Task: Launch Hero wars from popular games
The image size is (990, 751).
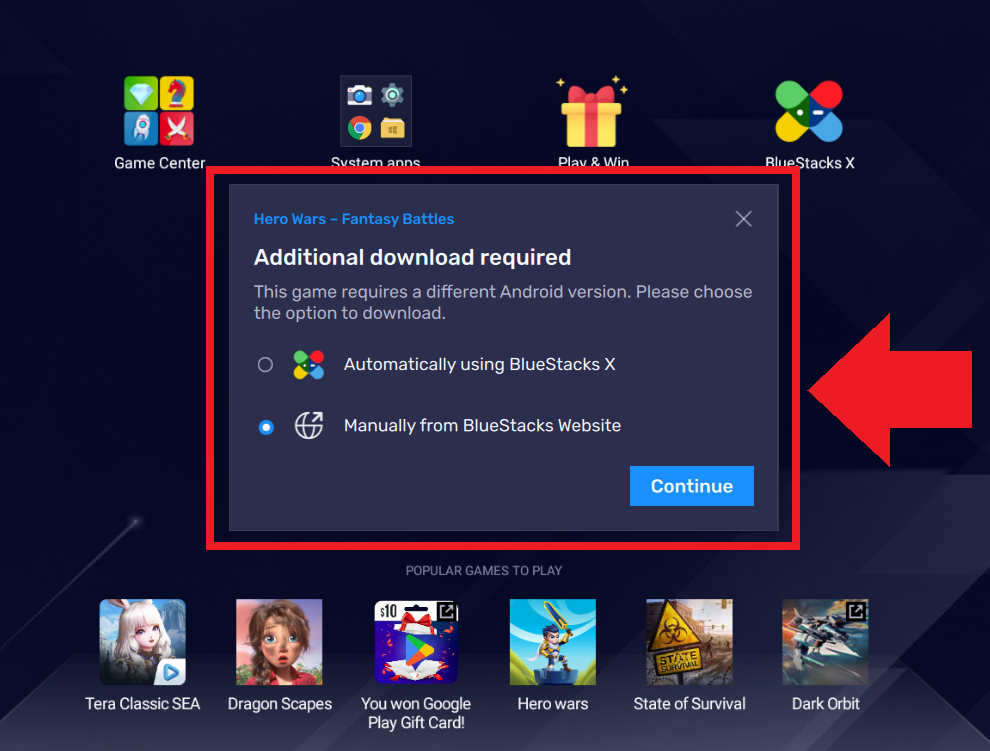Action: click(x=552, y=642)
